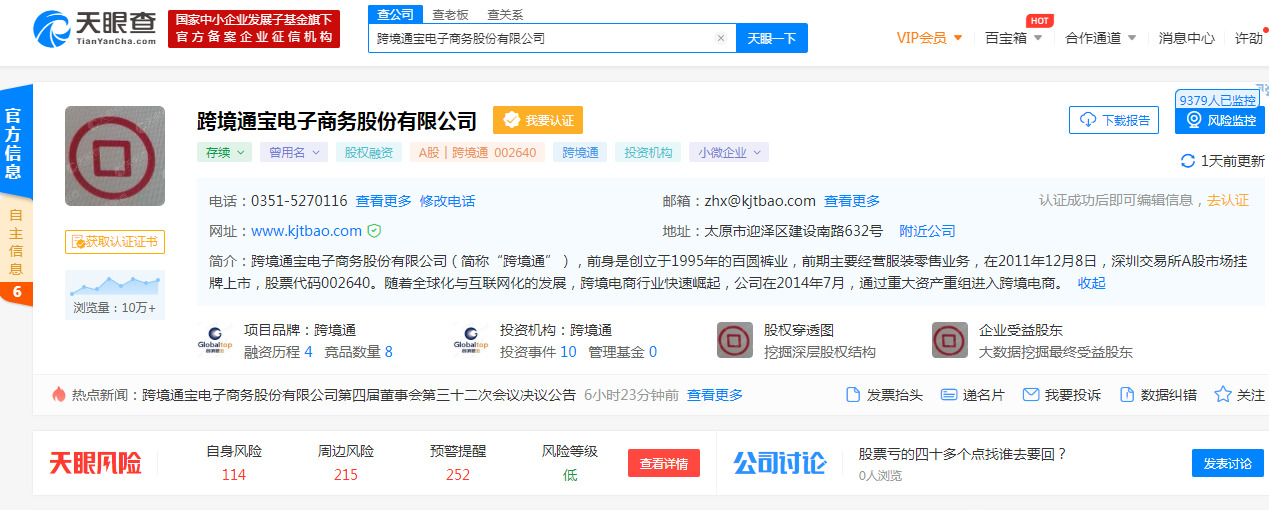Collapse the company intro with 收起
The width and height of the screenshot is (1269, 510).
1091,283
